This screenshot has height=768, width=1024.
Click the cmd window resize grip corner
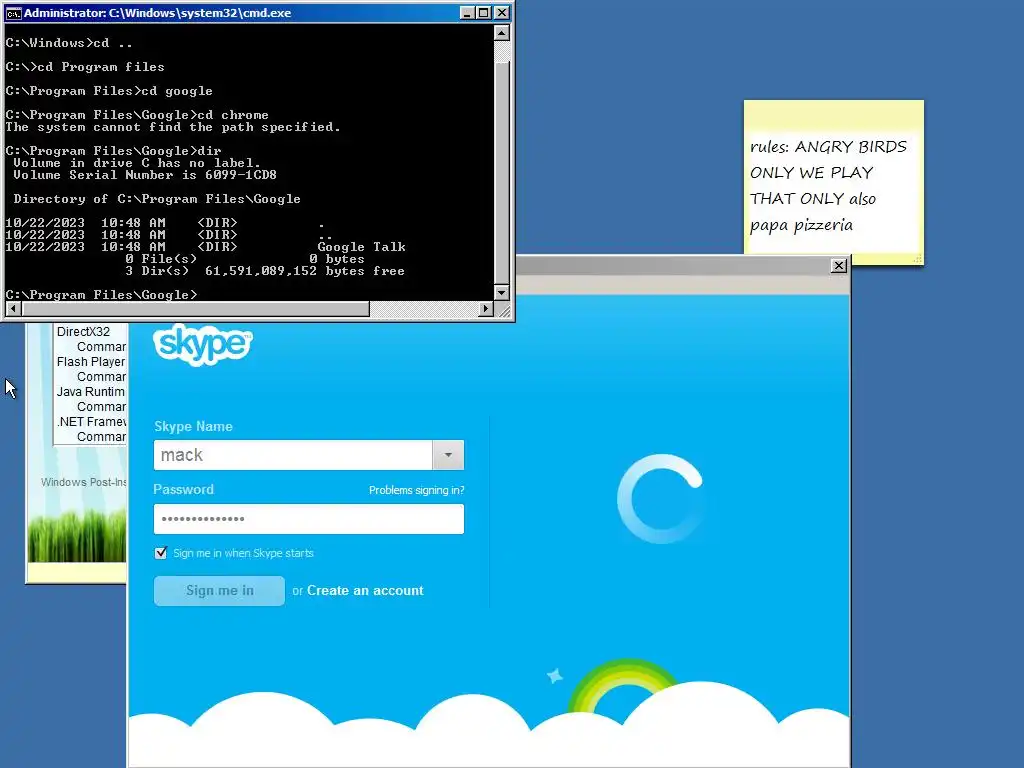click(x=504, y=311)
